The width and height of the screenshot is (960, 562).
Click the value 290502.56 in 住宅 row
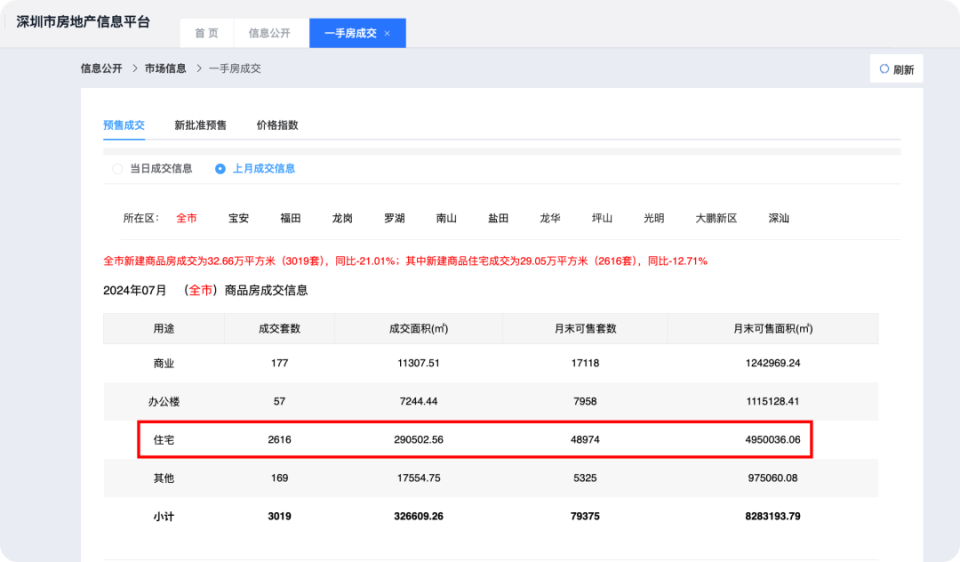tap(419, 440)
